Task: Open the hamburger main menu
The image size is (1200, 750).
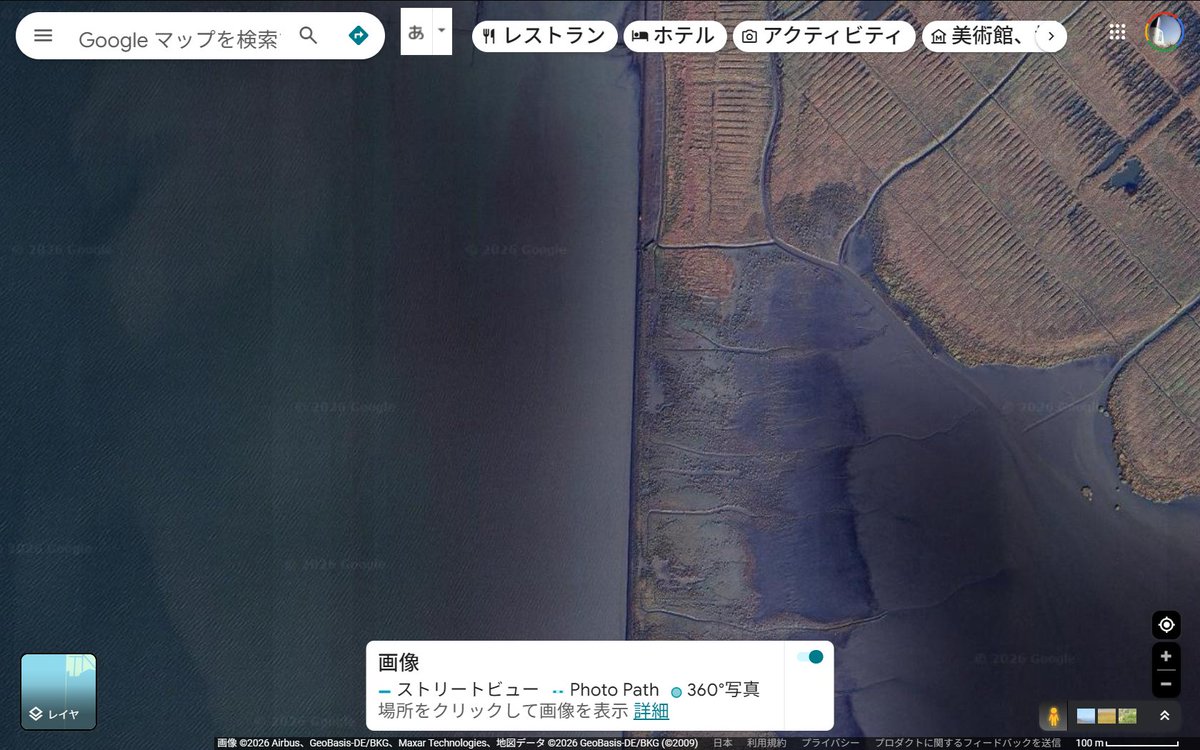Action: pos(43,36)
